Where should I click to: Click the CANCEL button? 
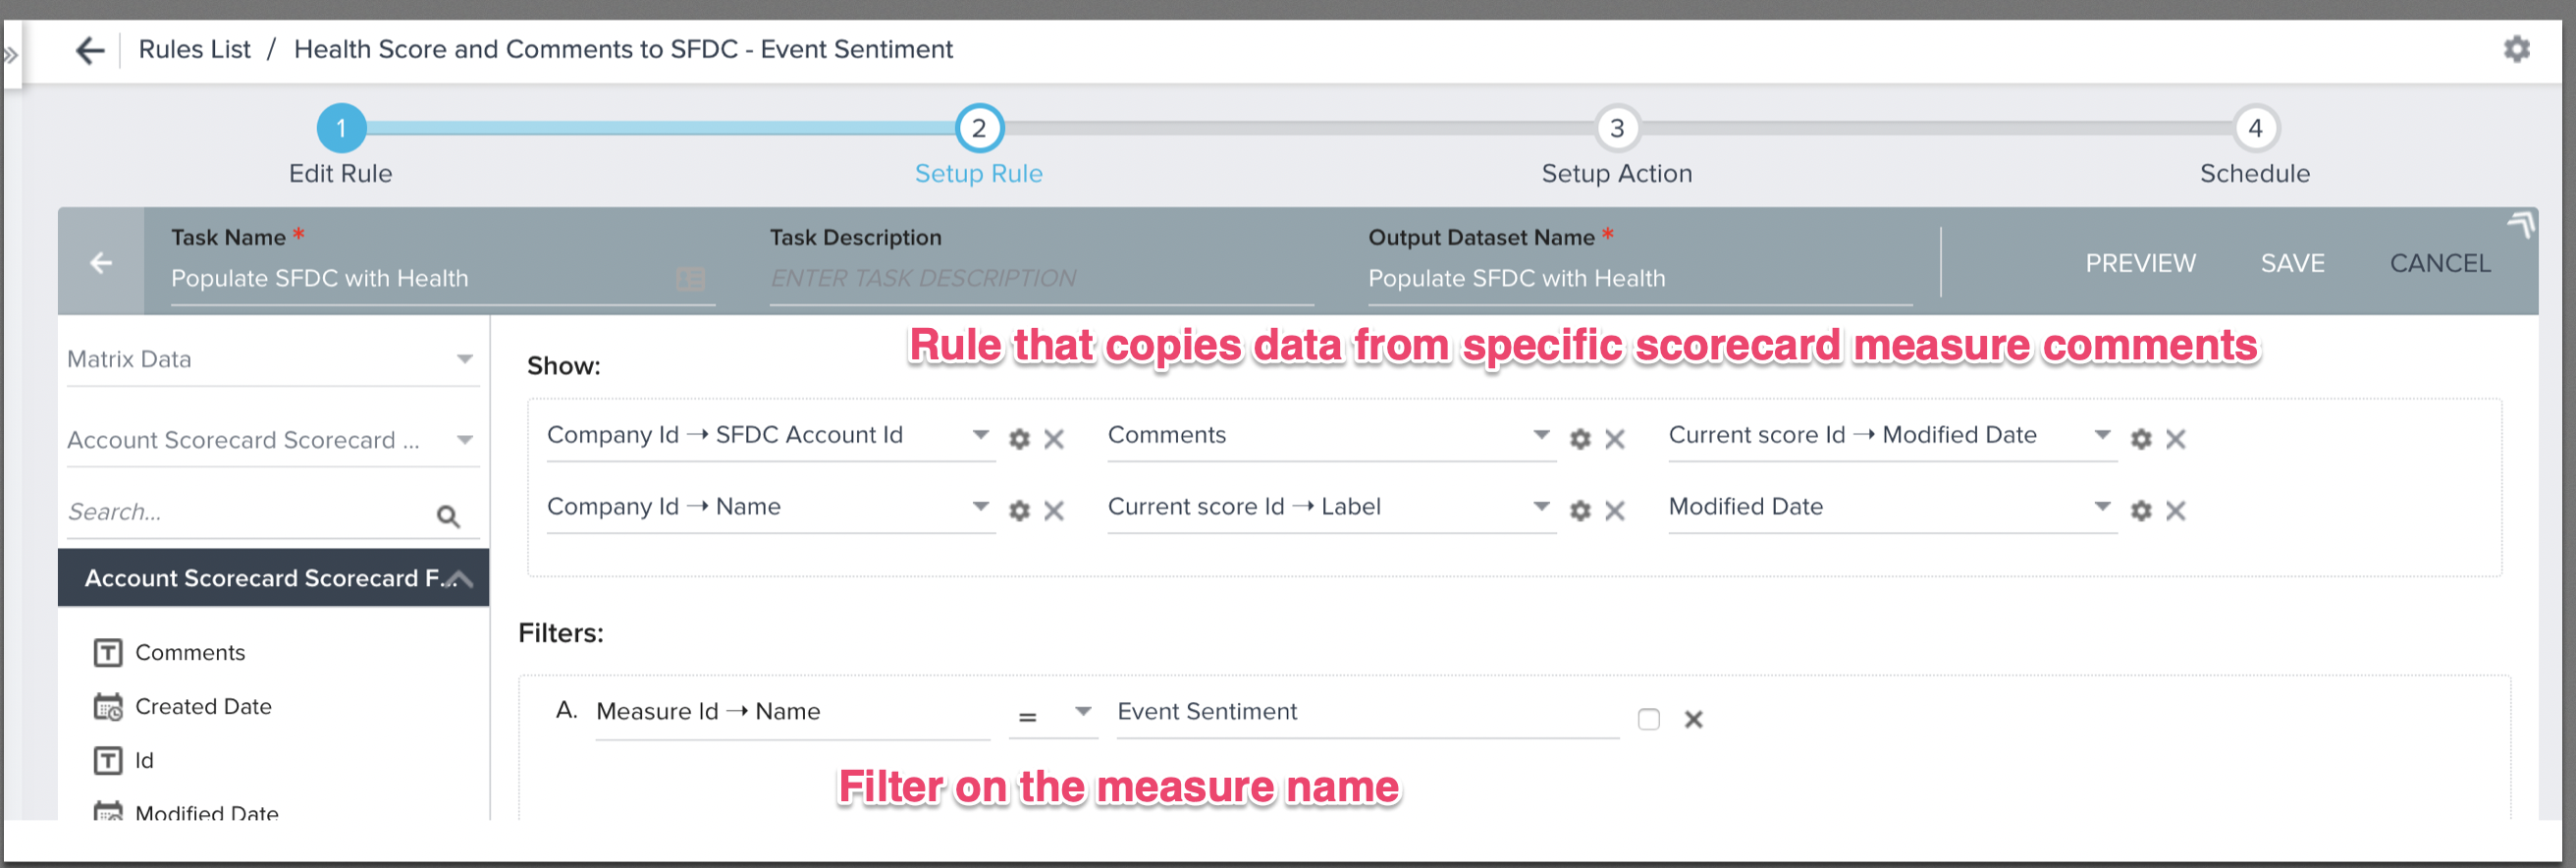tap(2440, 264)
